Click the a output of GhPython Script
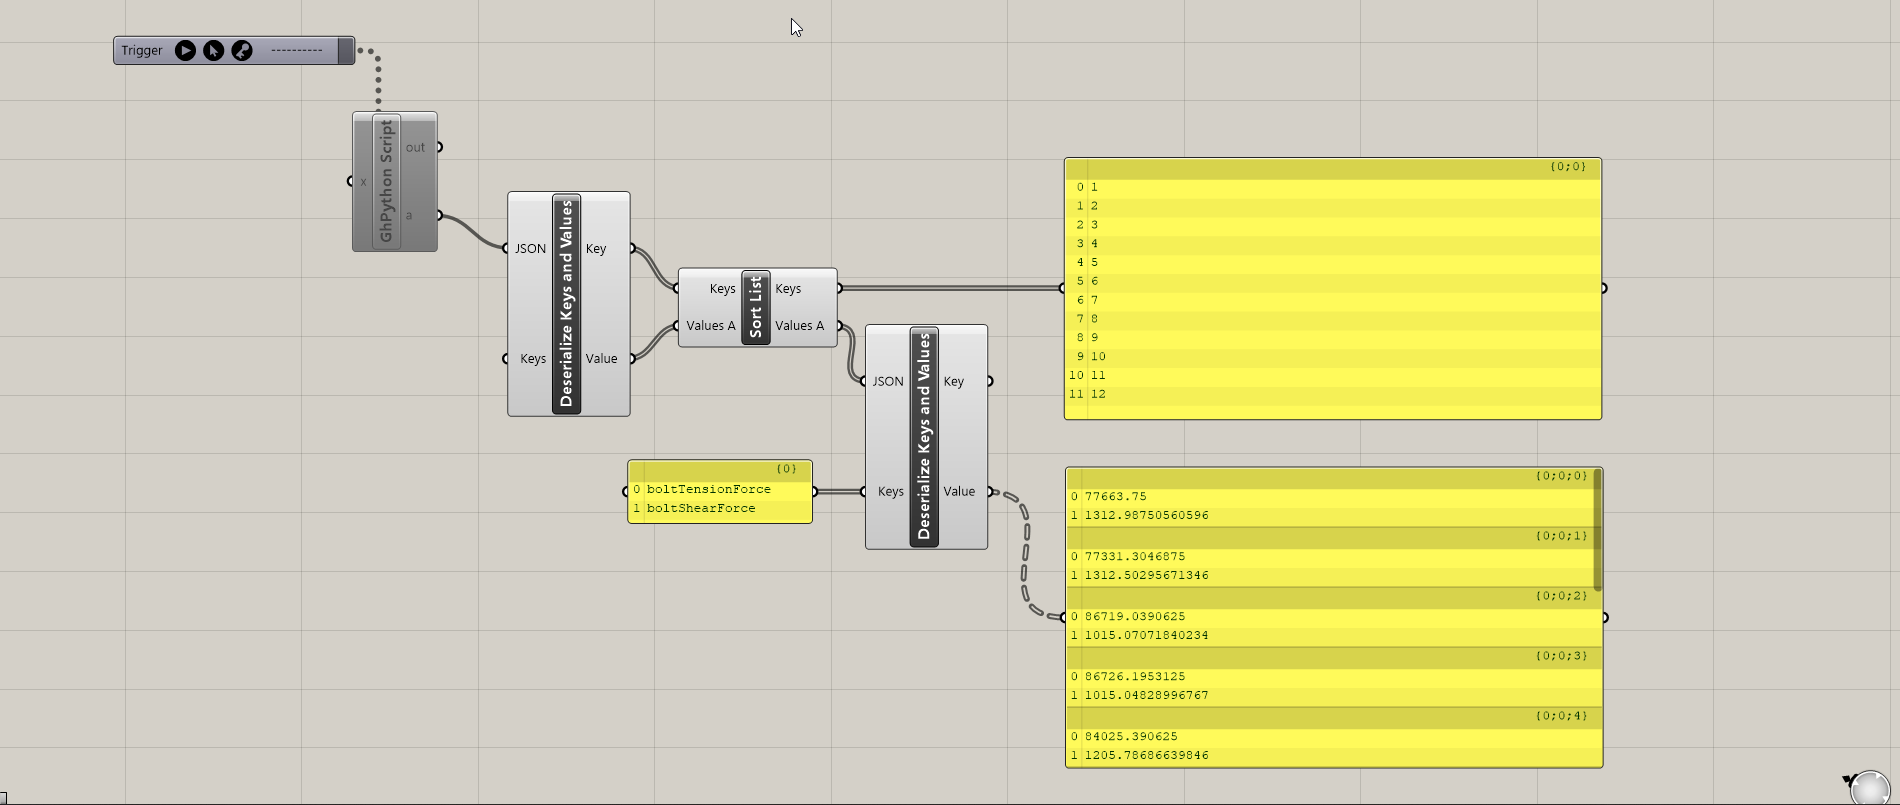This screenshot has height=805, width=1900. [409, 215]
